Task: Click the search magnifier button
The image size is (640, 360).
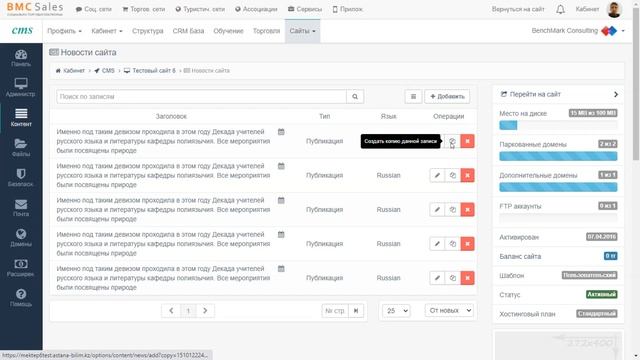Action: [355, 97]
